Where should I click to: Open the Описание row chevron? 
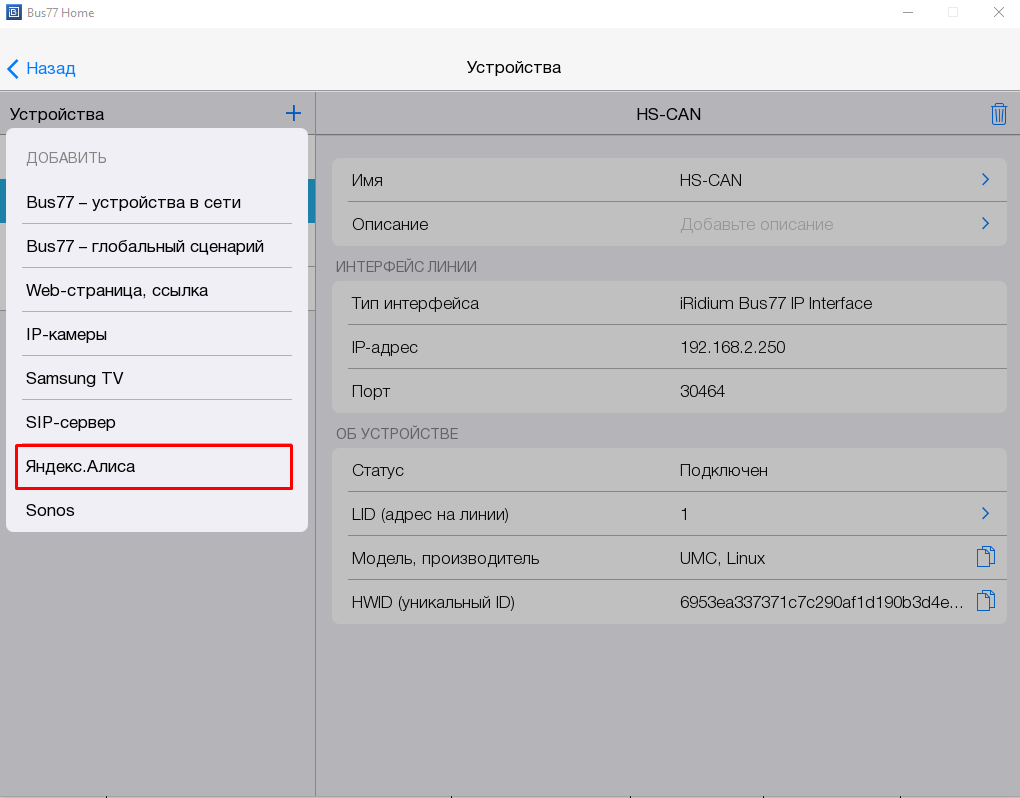pyautogui.click(x=985, y=224)
